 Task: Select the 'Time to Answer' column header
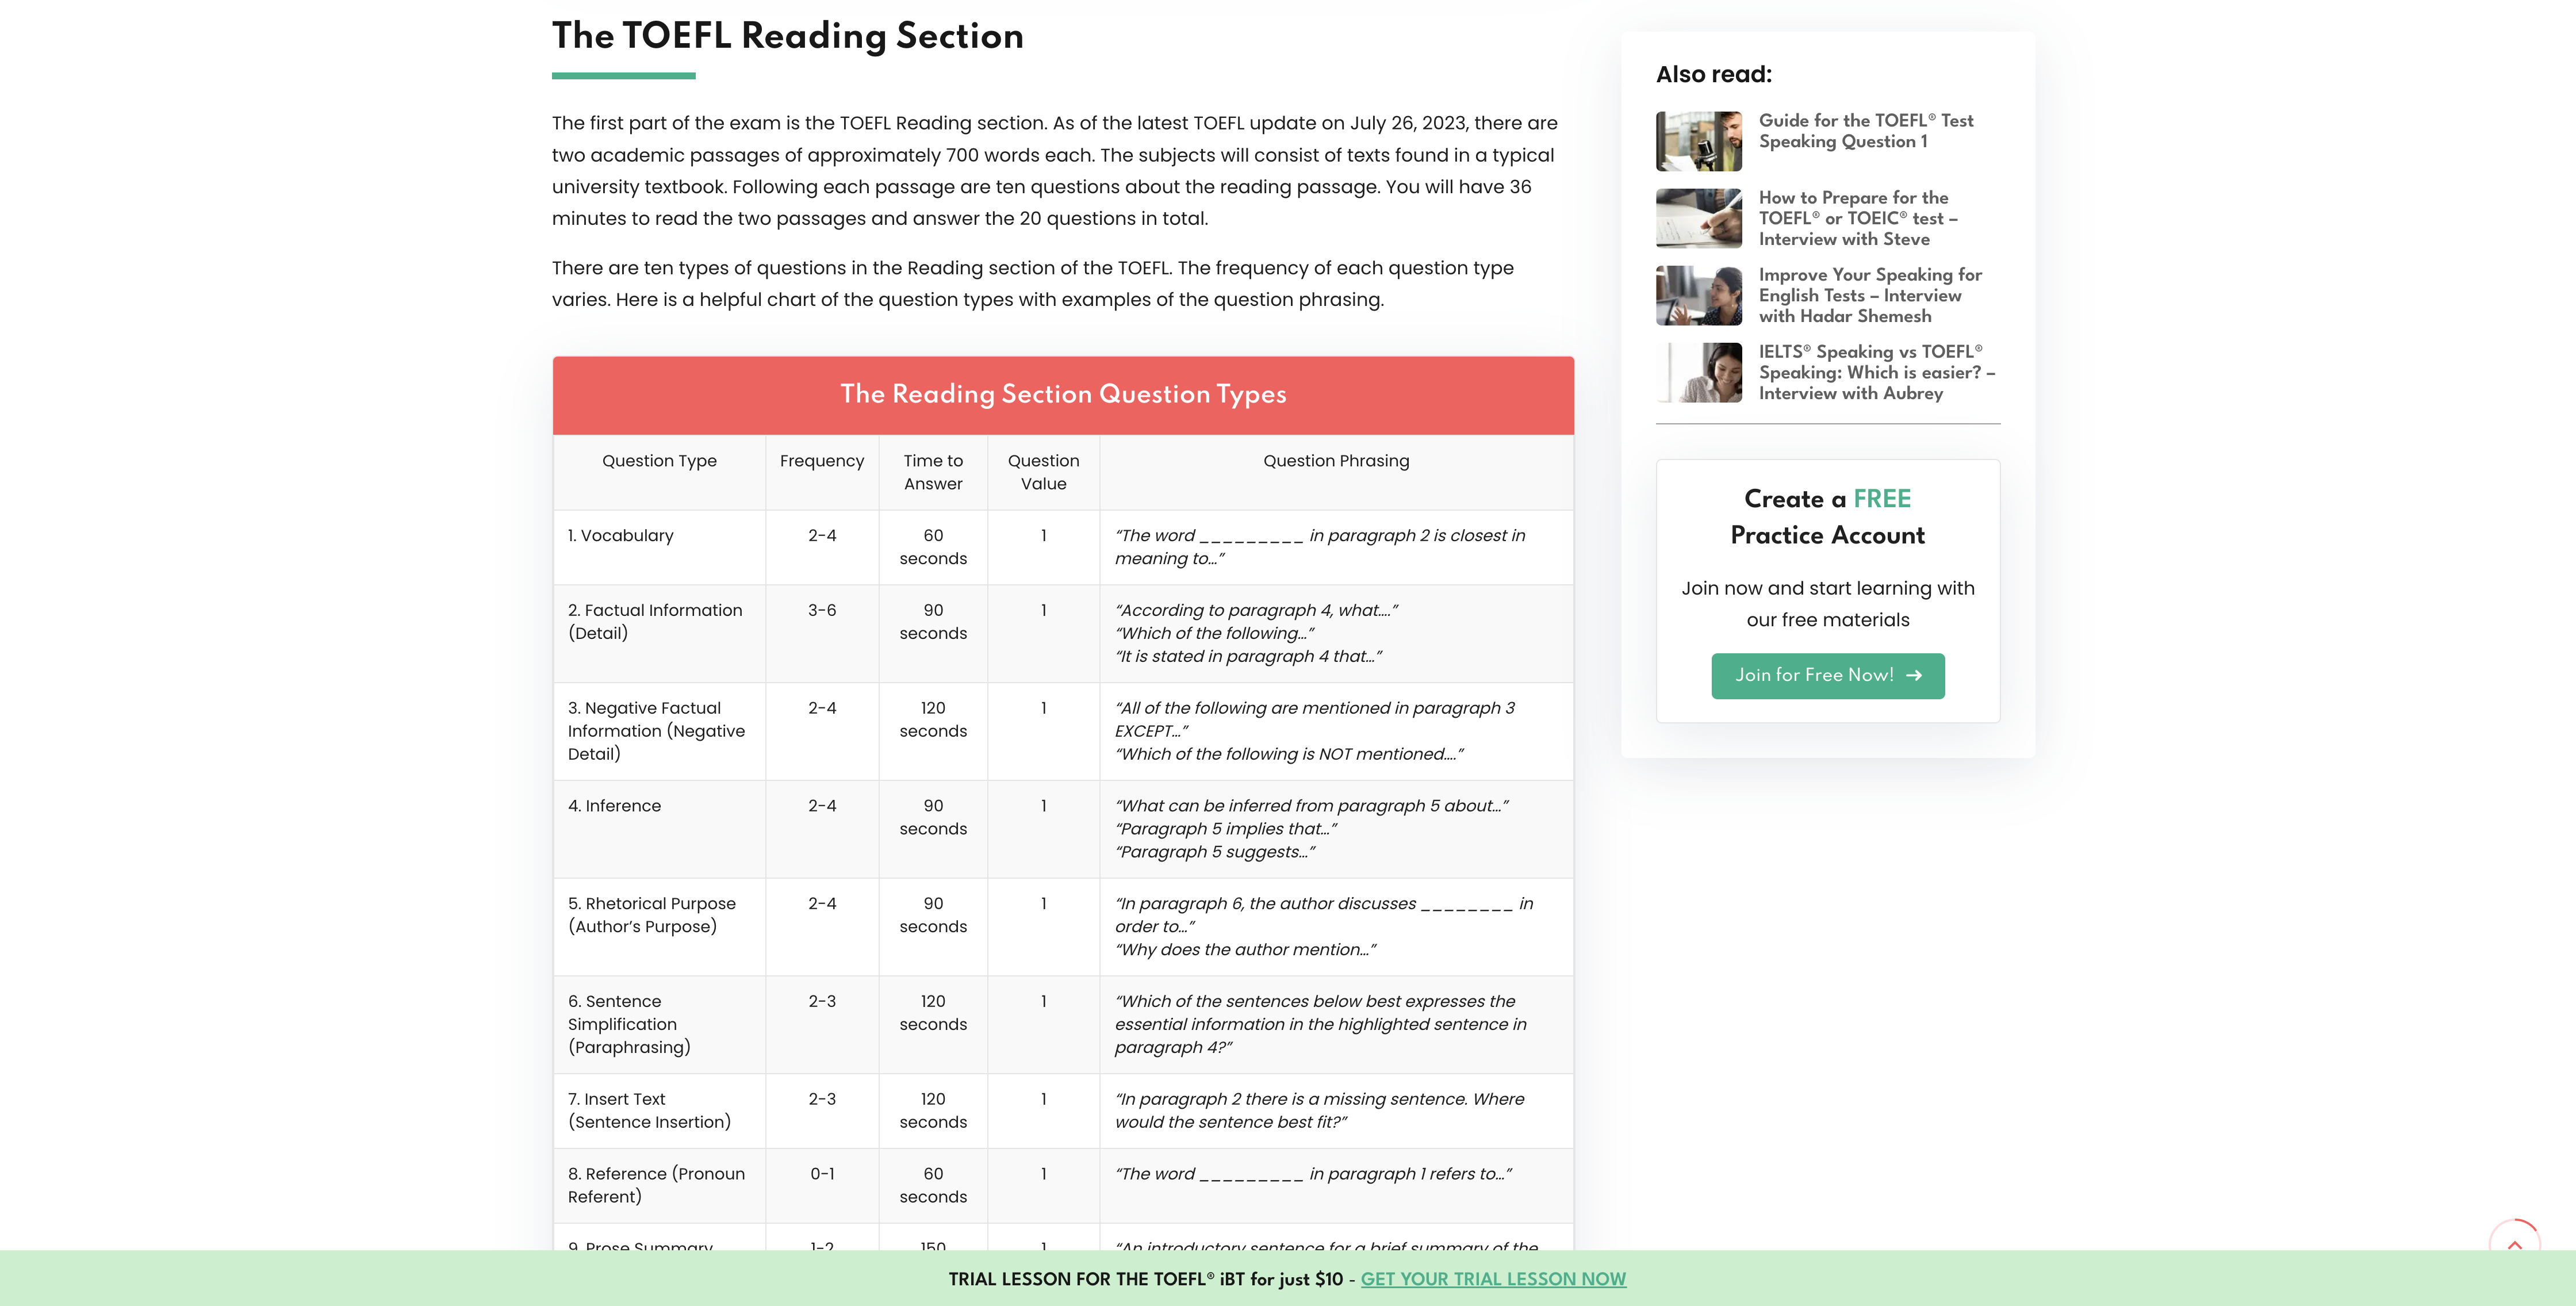(932, 472)
